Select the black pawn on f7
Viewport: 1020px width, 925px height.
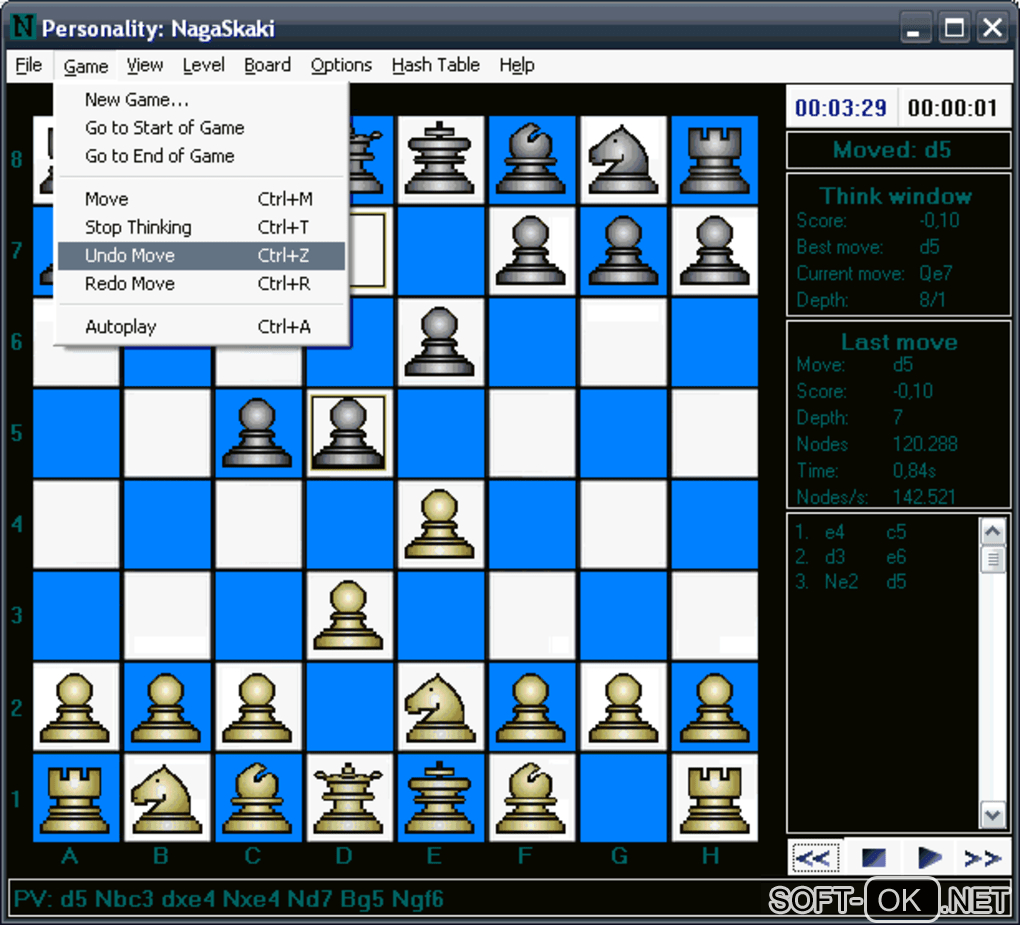pyautogui.click(x=531, y=251)
